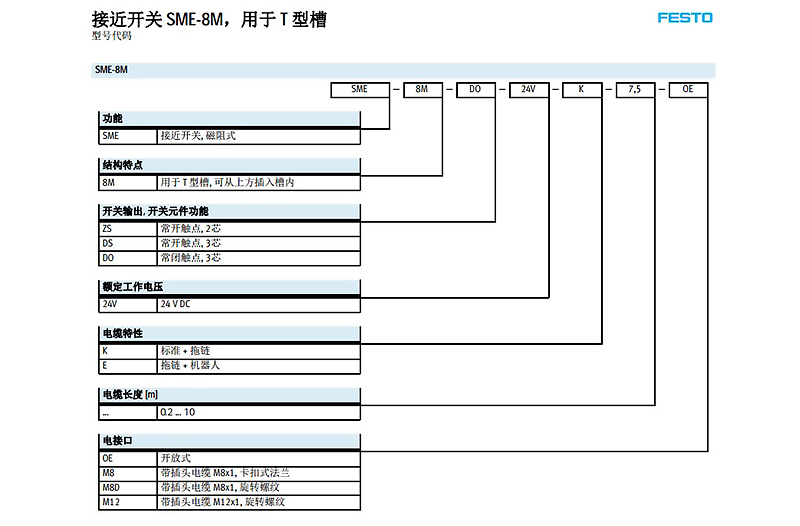Click the text 常闭触点, 3芯
Image resolution: width=800 pixels, height=526 pixels.
pyautogui.click(x=191, y=258)
